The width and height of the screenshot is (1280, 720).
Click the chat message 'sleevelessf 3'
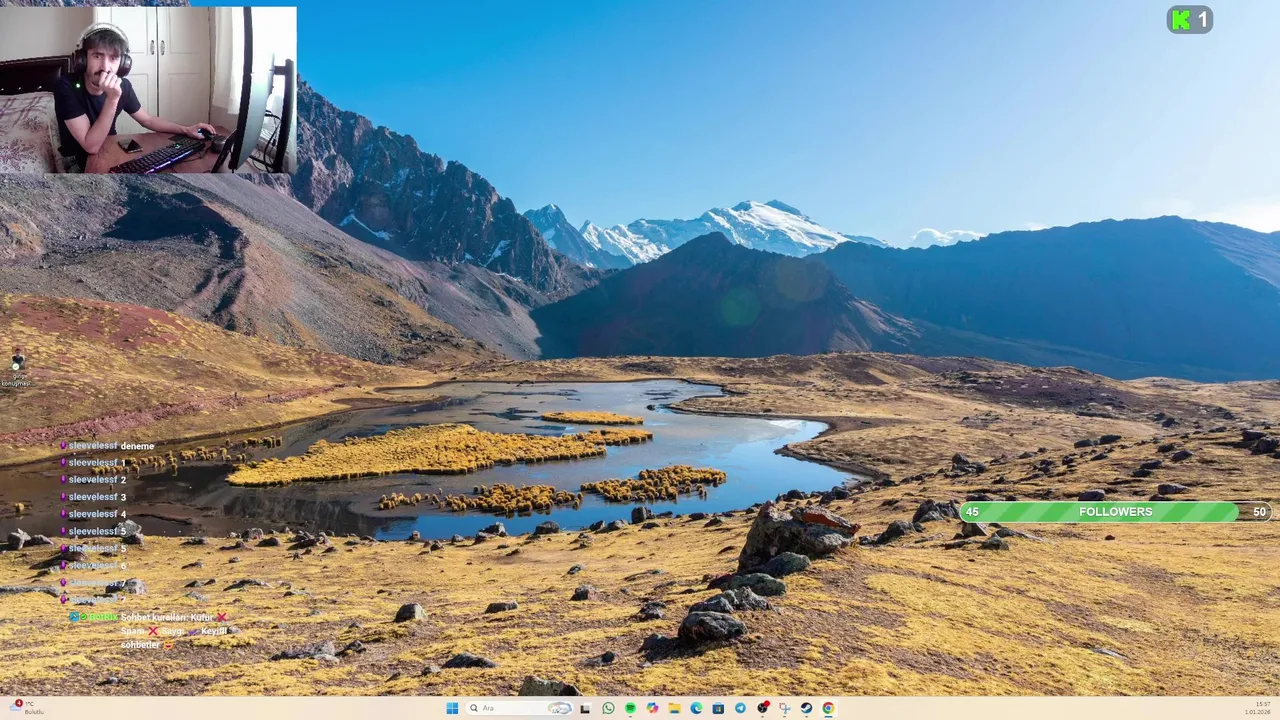pos(93,497)
